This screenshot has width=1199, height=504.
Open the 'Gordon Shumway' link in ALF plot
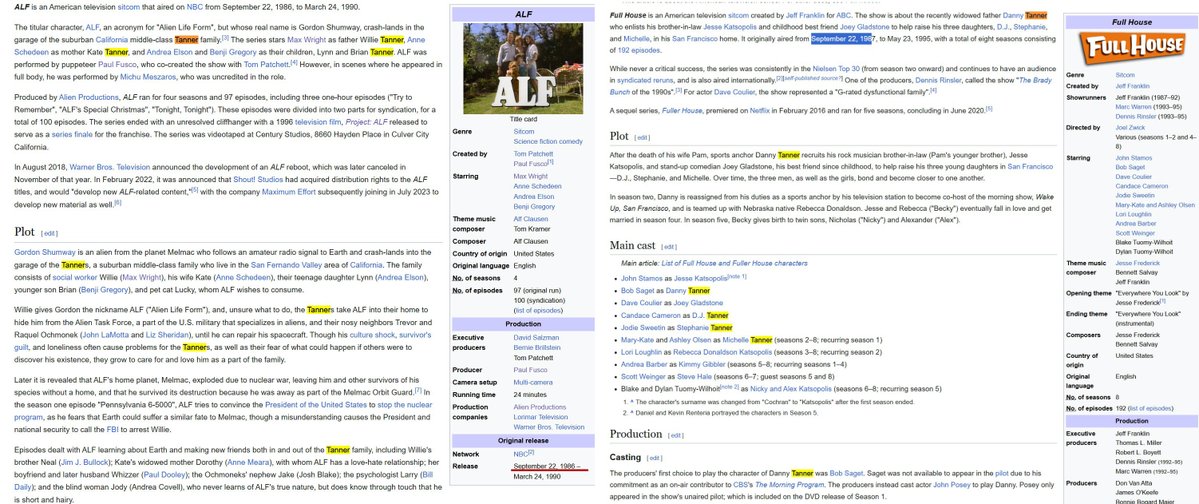coord(45,252)
